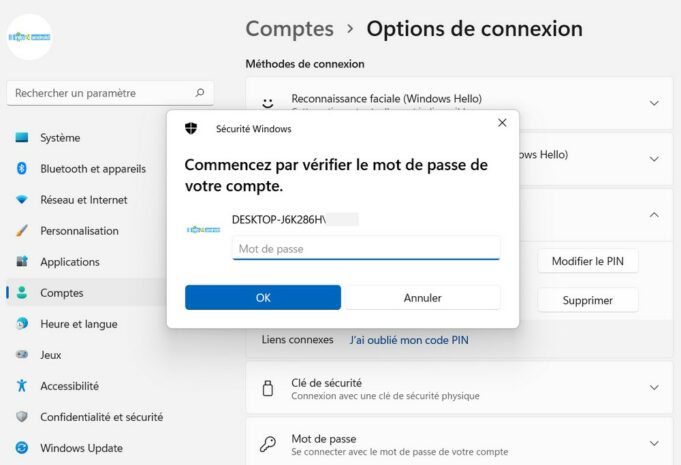
Task: Confirm with the OK button
Action: [x=263, y=297]
